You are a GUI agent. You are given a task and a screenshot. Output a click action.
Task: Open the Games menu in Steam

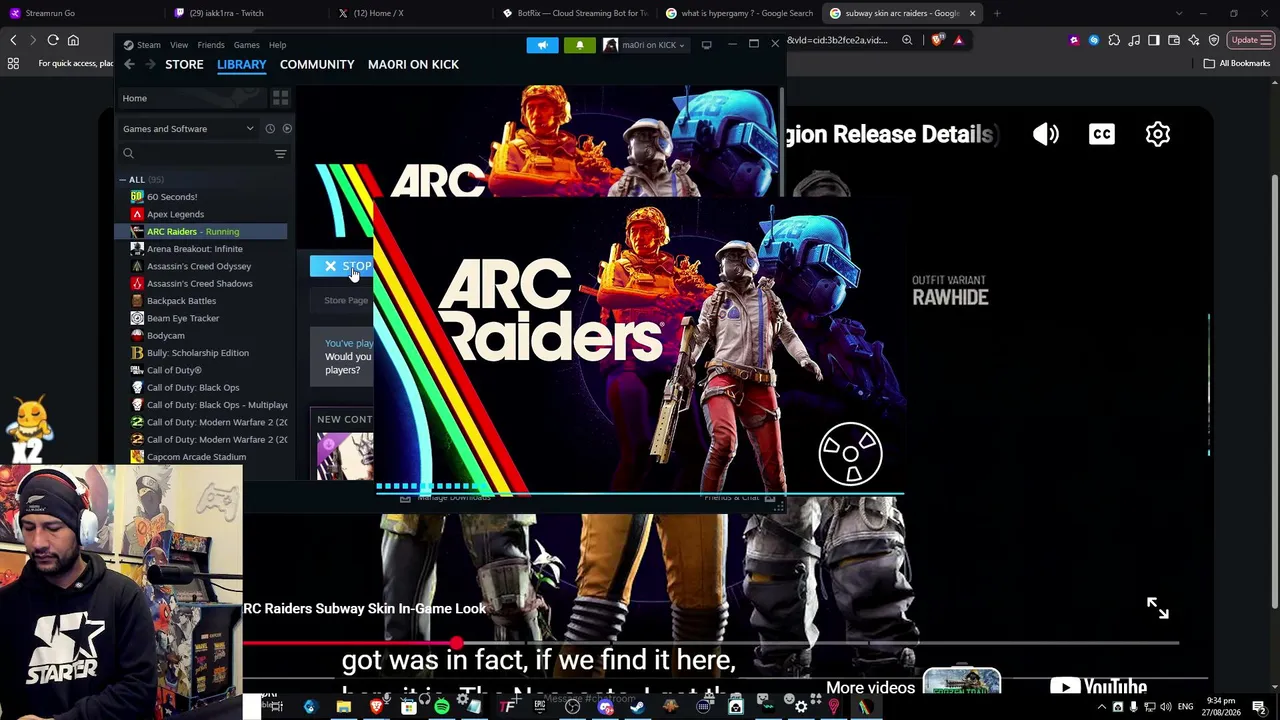pos(247,45)
